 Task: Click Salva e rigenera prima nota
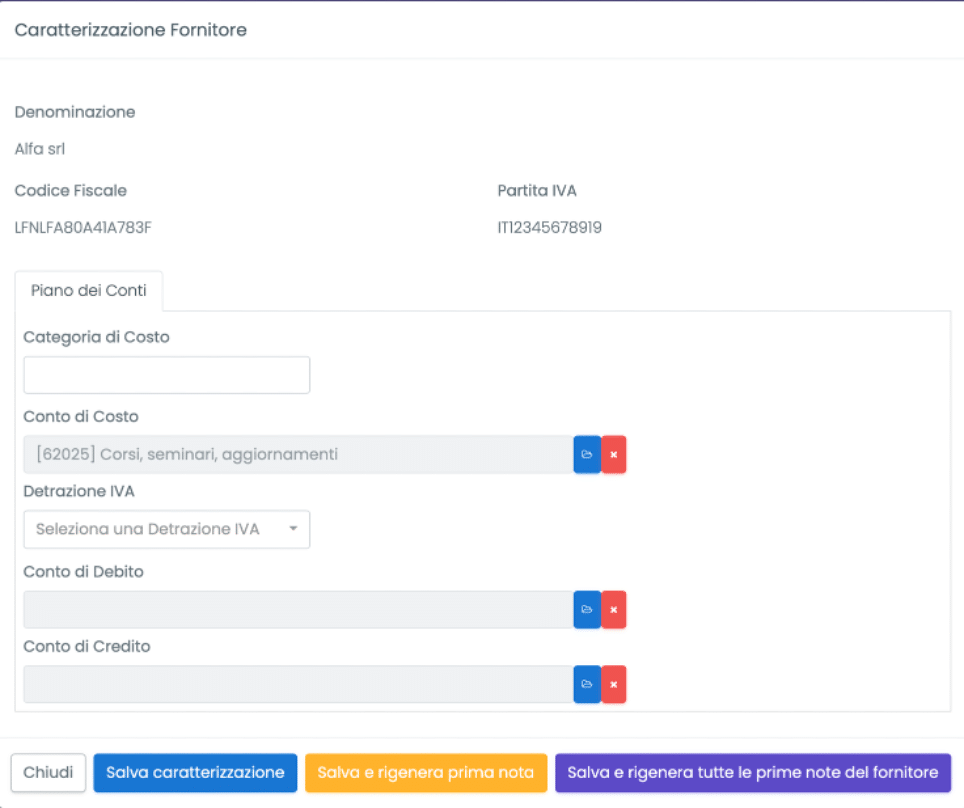pyautogui.click(x=426, y=772)
